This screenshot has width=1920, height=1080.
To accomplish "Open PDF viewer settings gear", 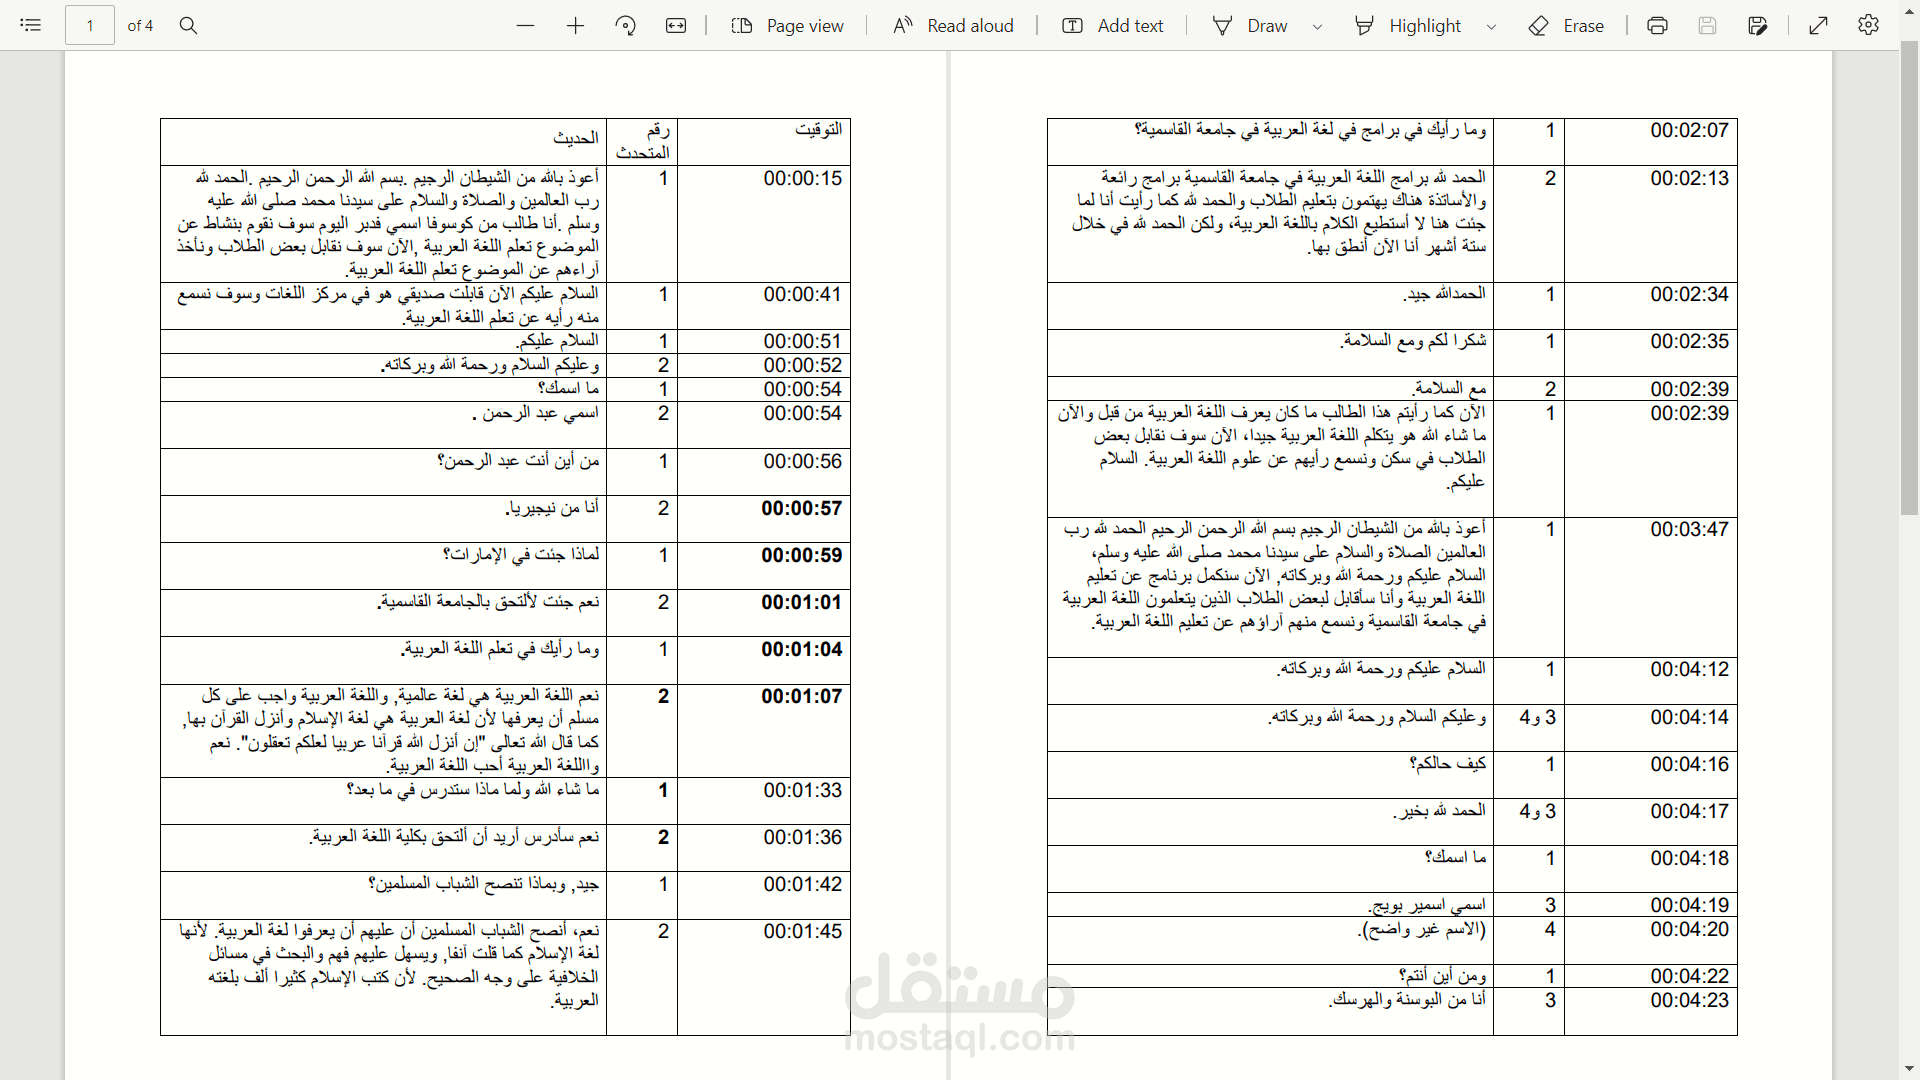I will [x=1868, y=25].
